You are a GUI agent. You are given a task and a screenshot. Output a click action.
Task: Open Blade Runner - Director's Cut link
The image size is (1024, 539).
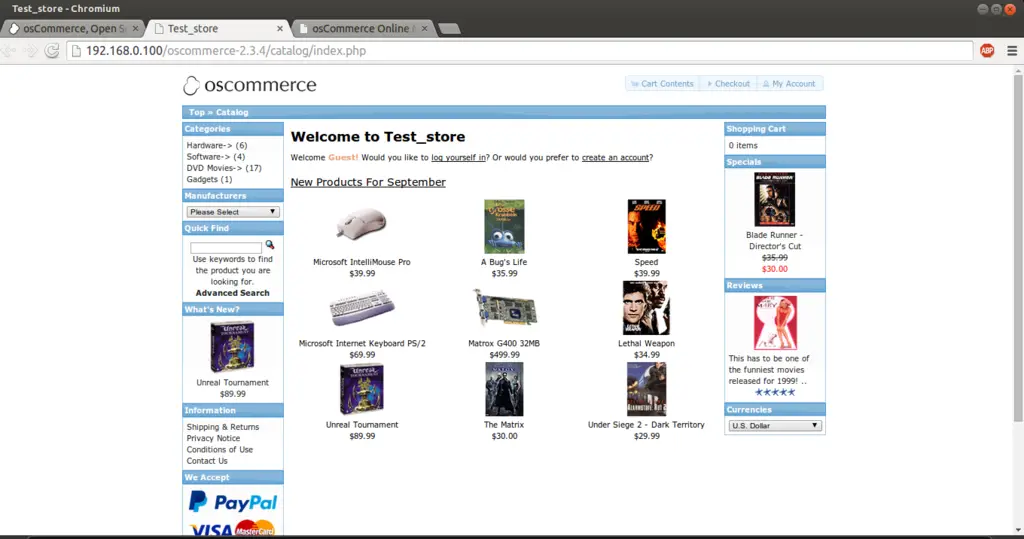[x=775, y=240]
